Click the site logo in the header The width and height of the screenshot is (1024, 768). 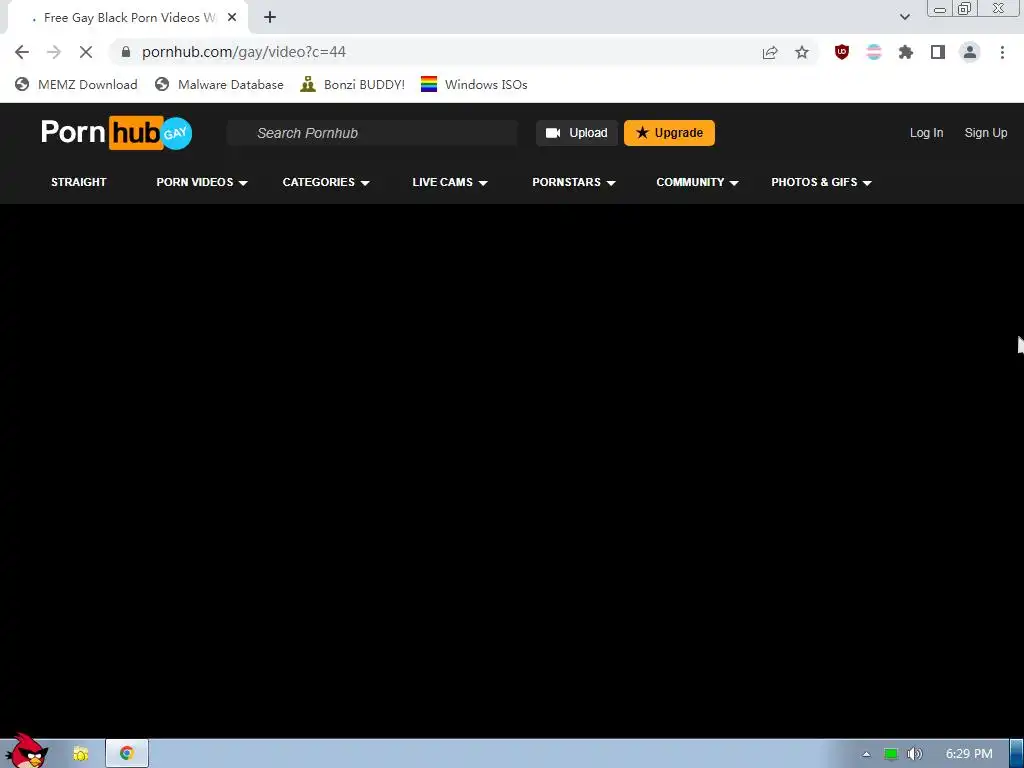116,133
